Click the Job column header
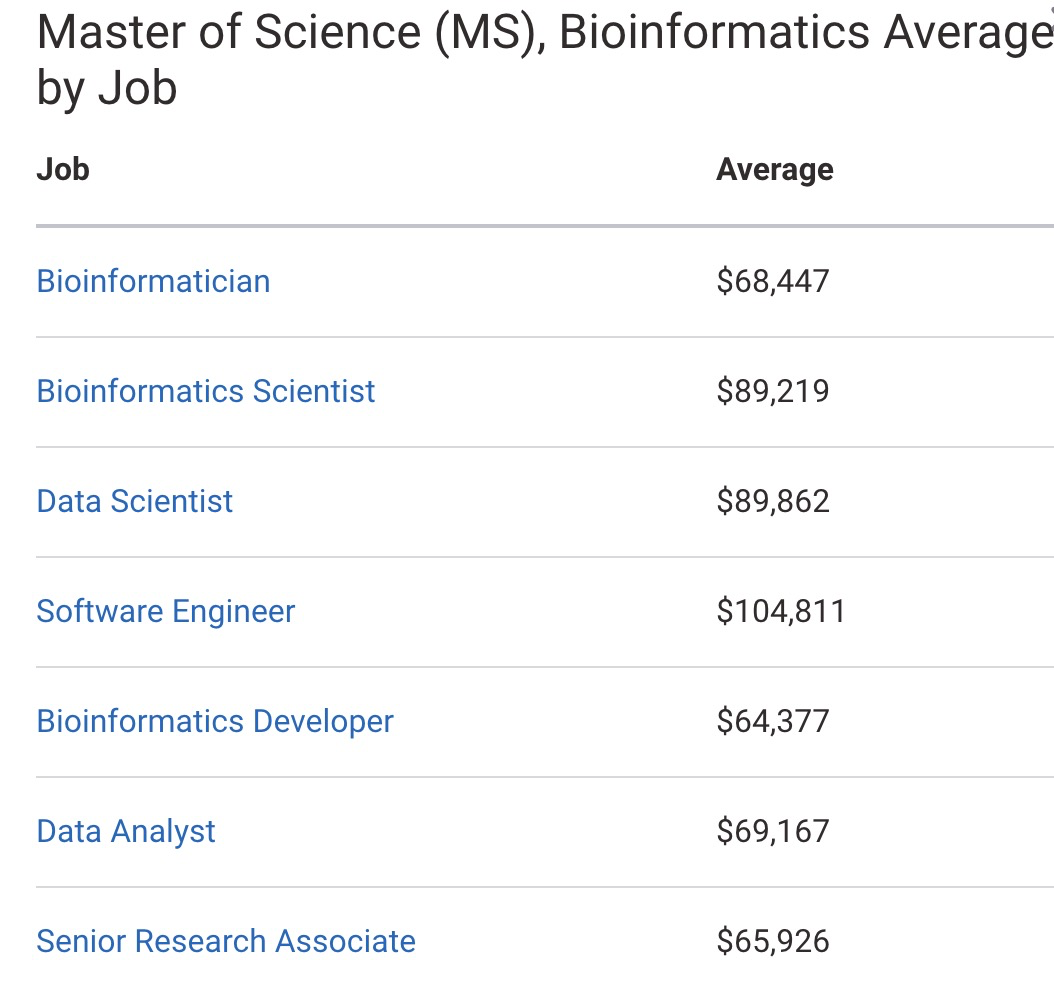Screen dimensions: 1054x1004 pyautogui.click(x=63, y=169)
